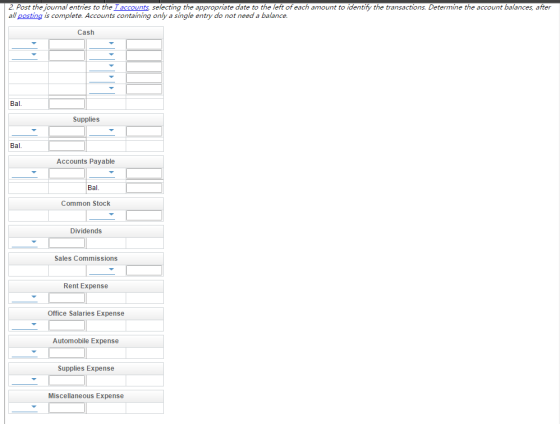Click Miscellaneous Expense debit amount field
Screen dimensions: 560x424
pyautogui.click(x=67, y=408)
